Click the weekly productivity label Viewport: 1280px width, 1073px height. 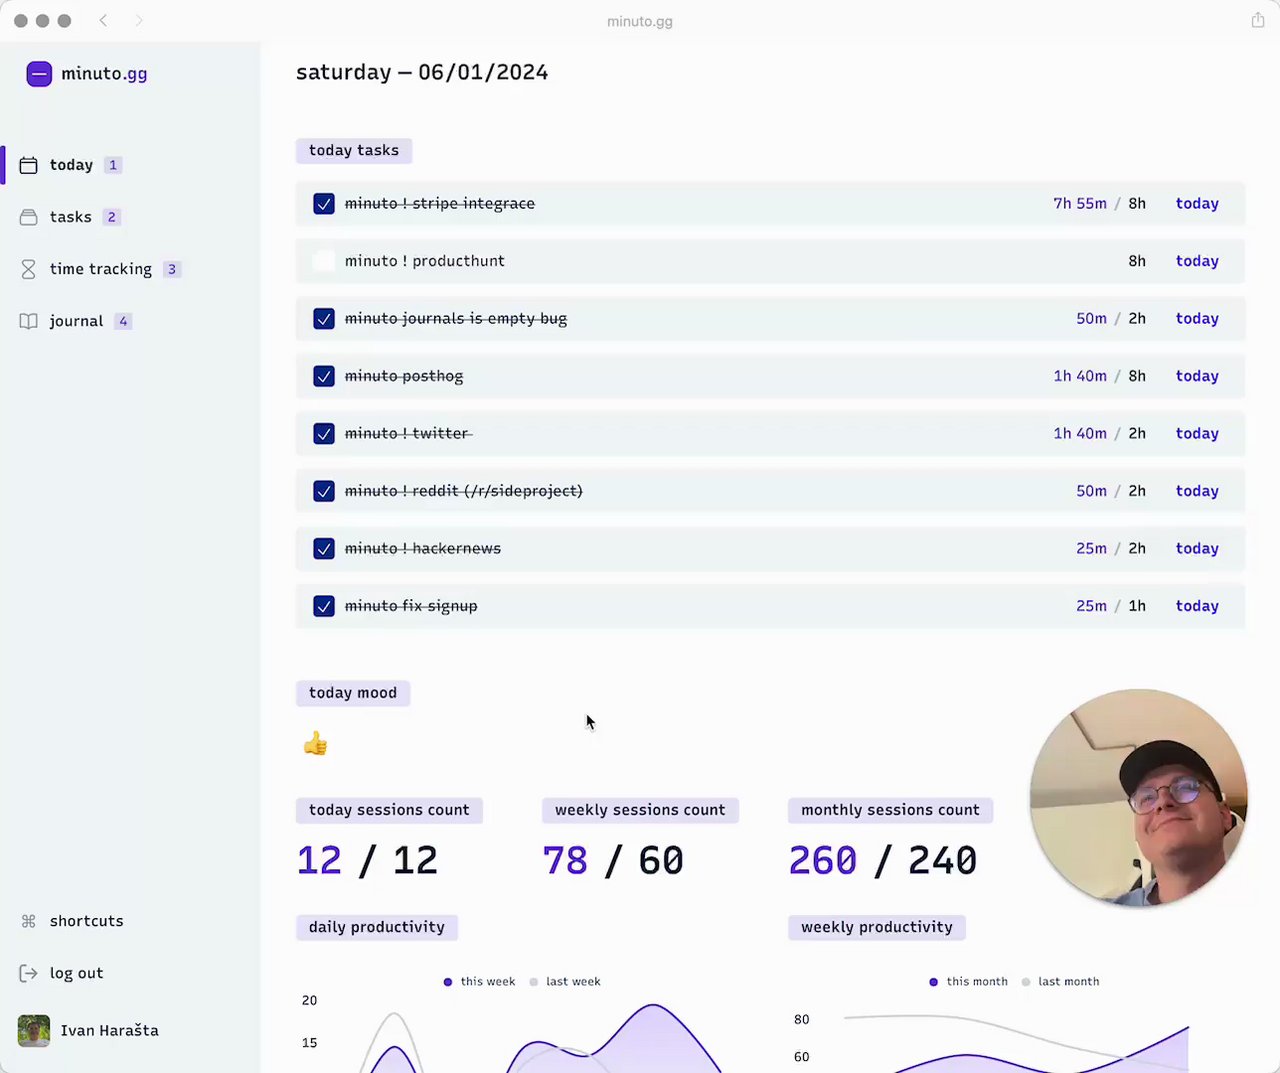(877, 927)
